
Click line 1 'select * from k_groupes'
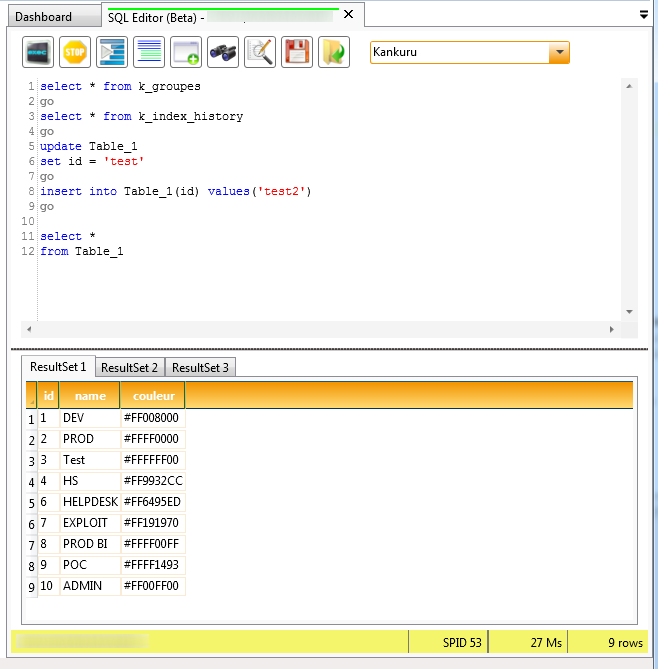tap(120, 86)
